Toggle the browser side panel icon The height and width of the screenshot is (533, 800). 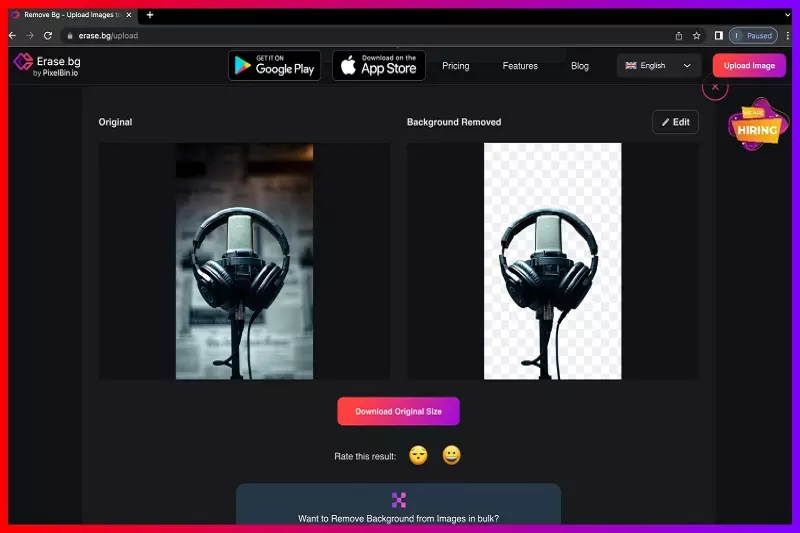(718, 36)
